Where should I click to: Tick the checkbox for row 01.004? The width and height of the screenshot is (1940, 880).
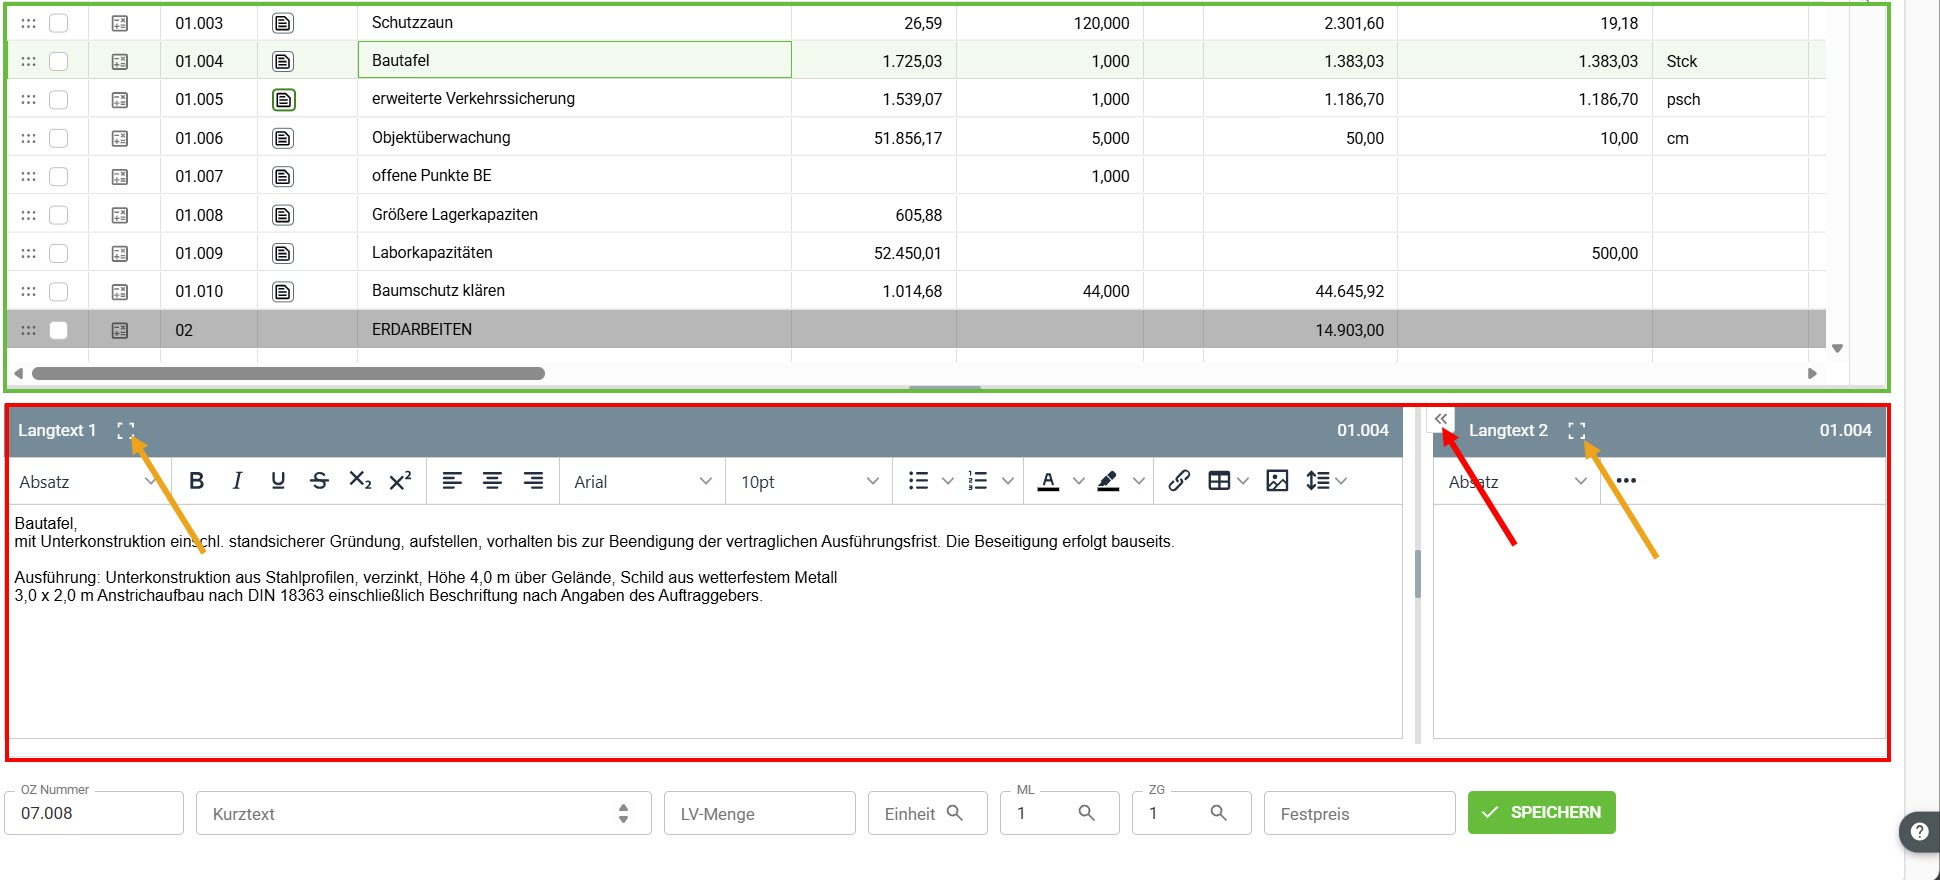tap(59, 61)
